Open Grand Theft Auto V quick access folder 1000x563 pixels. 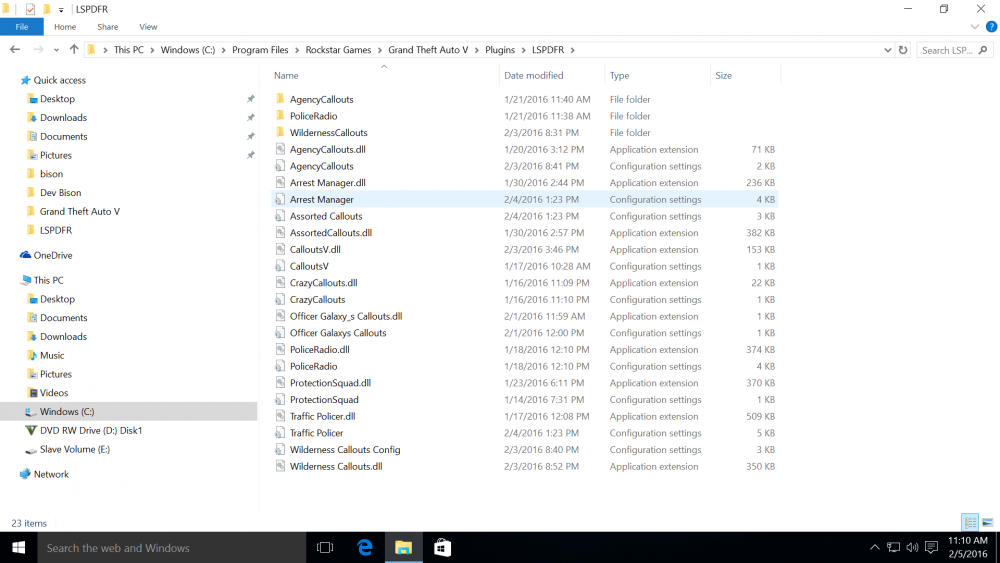coord(79,211)
